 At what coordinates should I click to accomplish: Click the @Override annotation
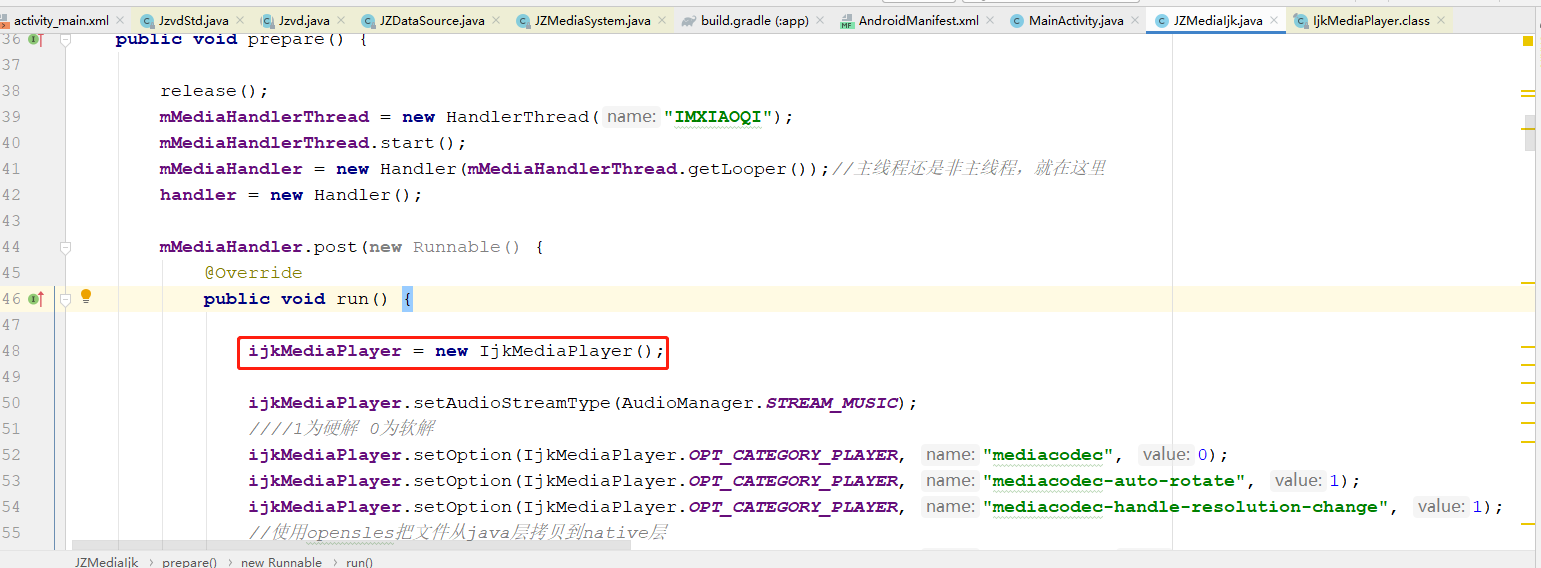tap(253, 273)
